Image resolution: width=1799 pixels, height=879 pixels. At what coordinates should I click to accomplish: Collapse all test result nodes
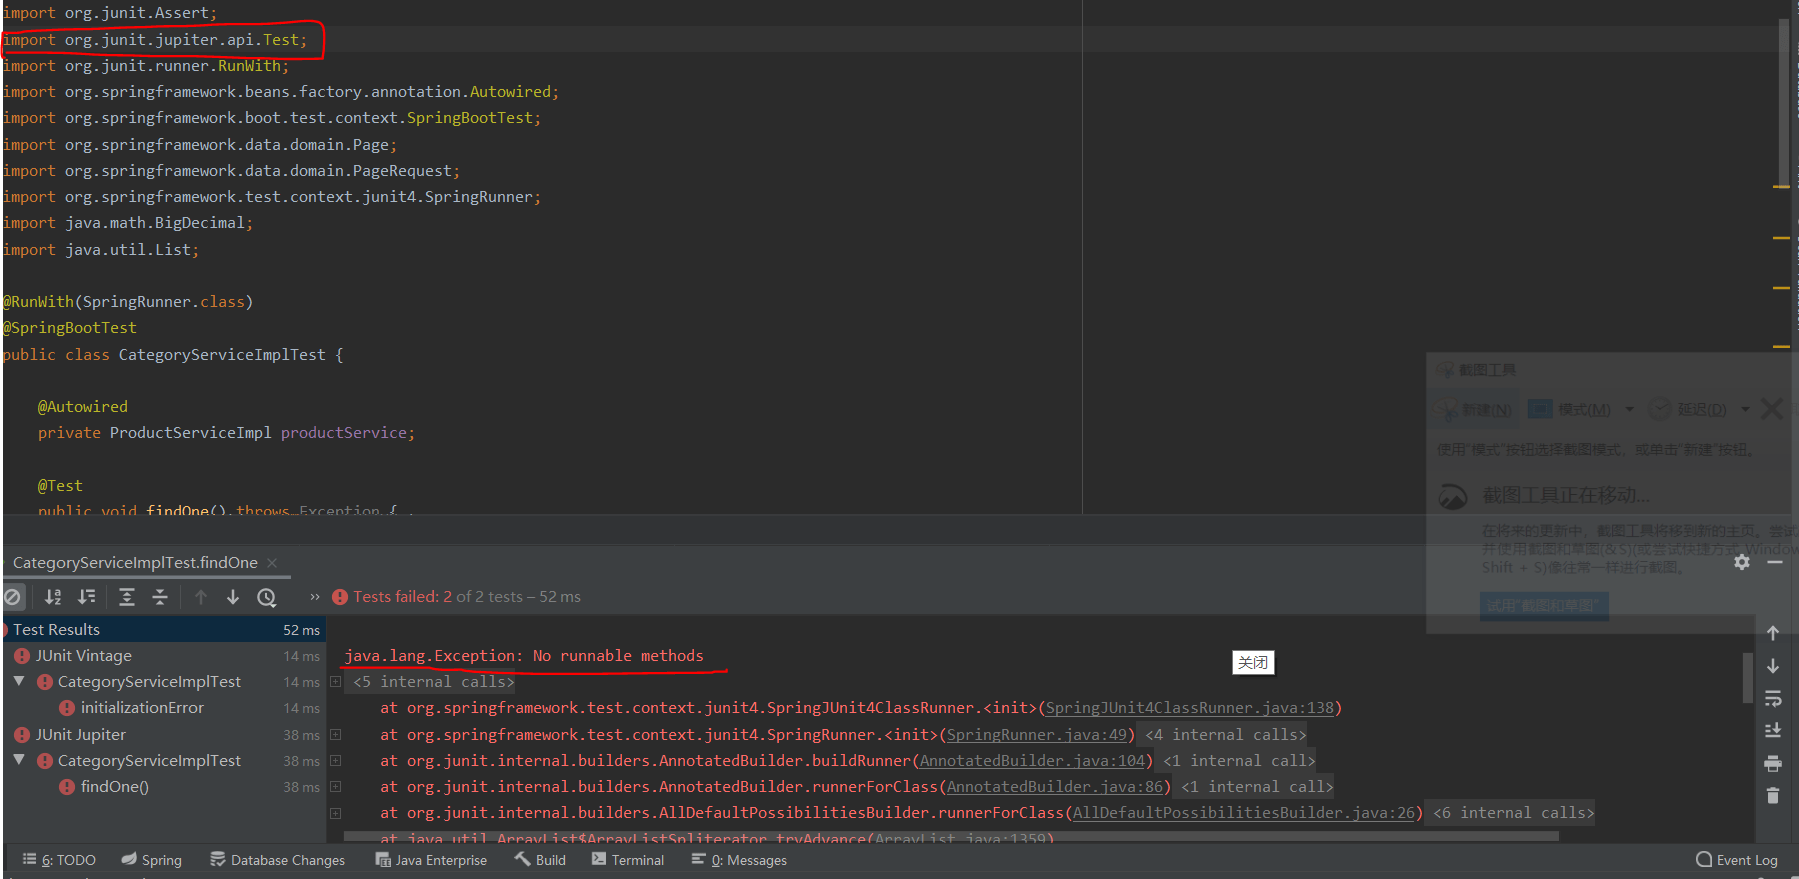coord(160,597)
